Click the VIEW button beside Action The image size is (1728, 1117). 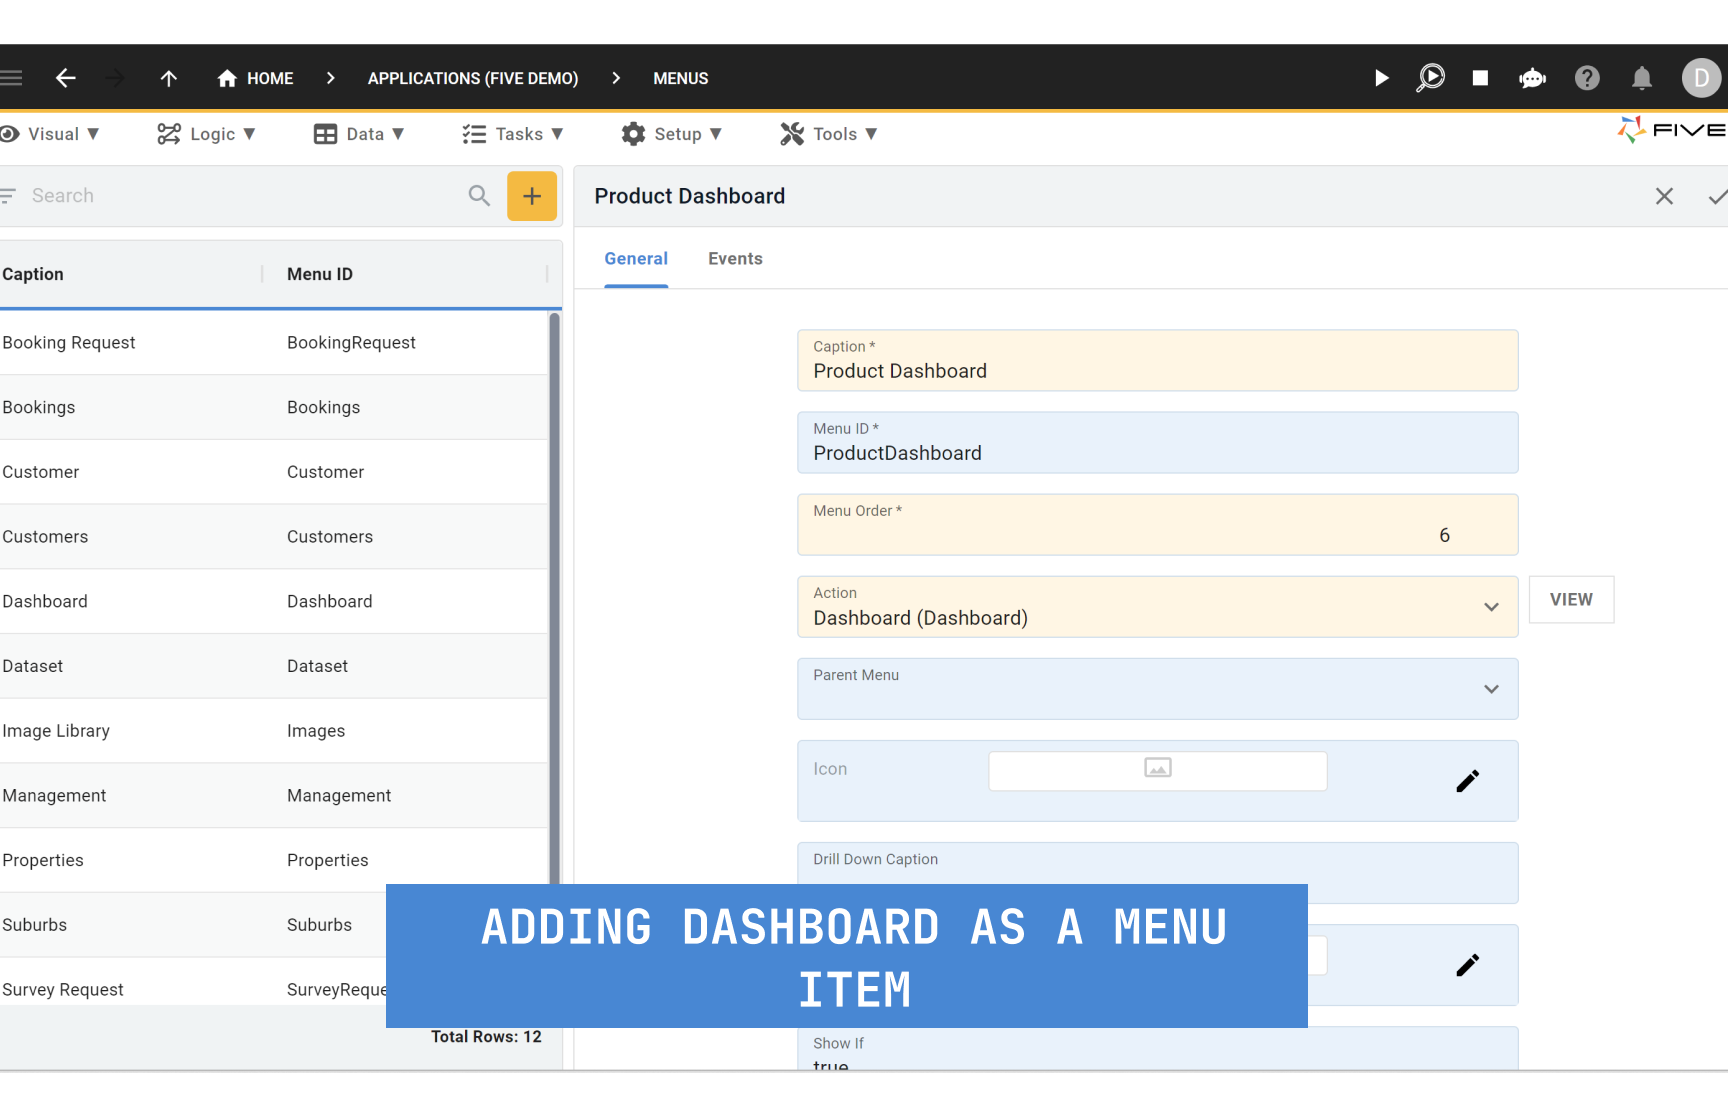coord(1571,599)
